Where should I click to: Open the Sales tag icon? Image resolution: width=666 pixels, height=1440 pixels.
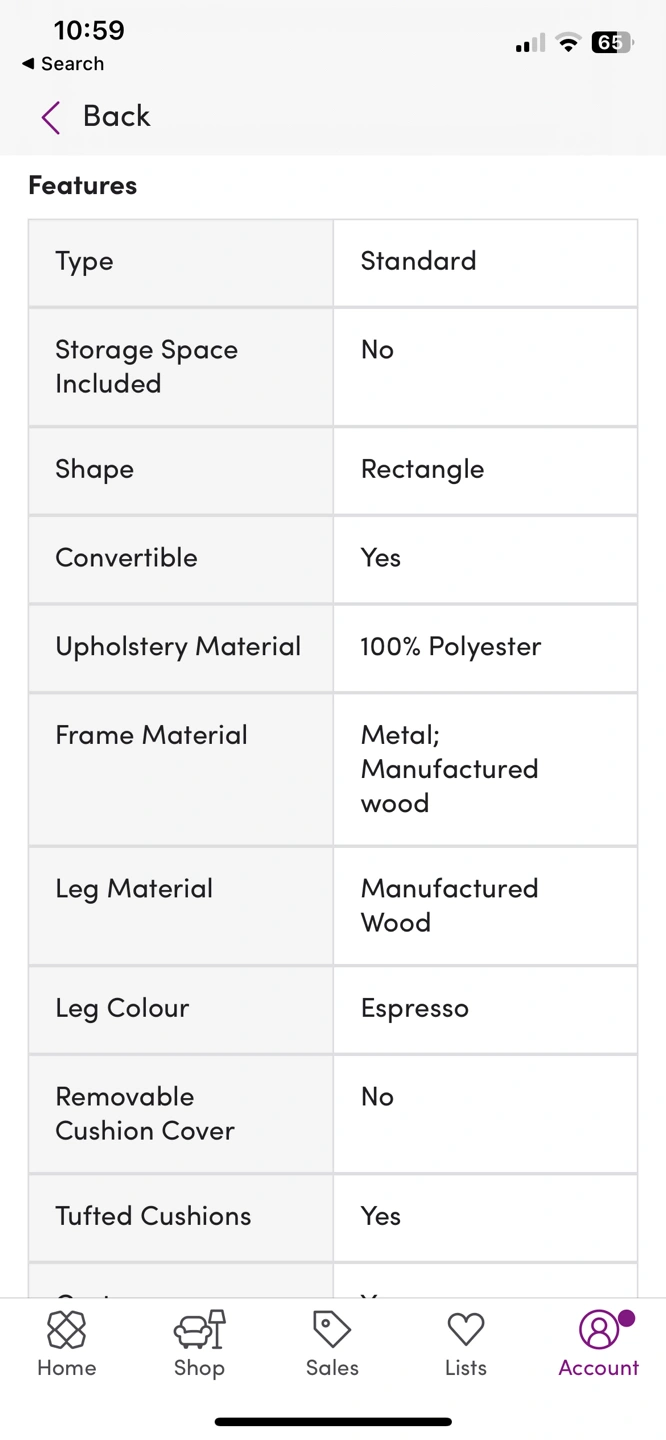tap(332, 1330)
